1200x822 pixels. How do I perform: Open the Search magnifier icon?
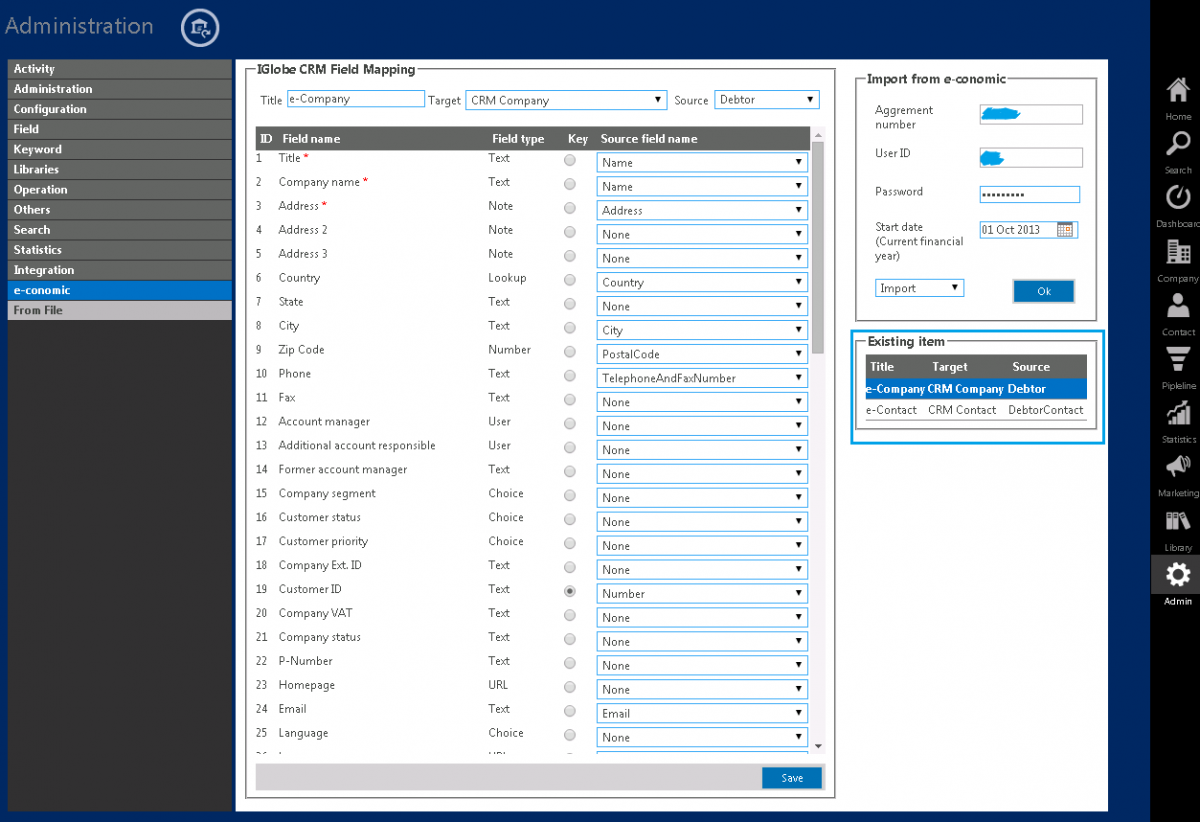click(x=1177, y=145)
